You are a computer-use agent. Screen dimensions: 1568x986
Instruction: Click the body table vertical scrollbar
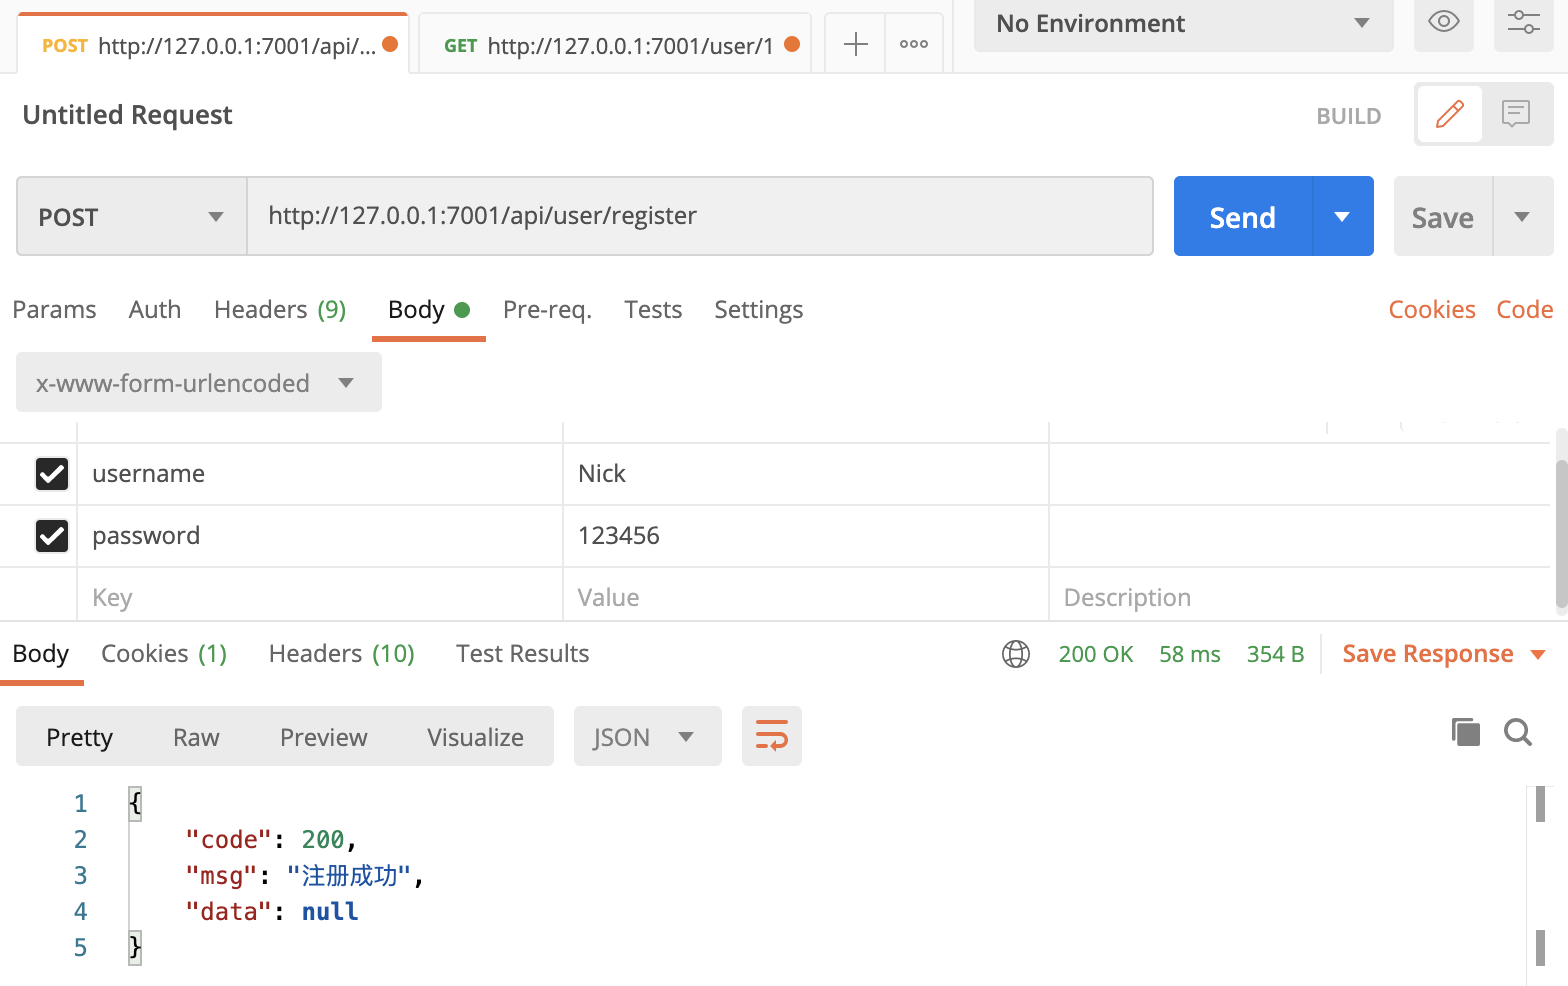[x=1561, y=534]
